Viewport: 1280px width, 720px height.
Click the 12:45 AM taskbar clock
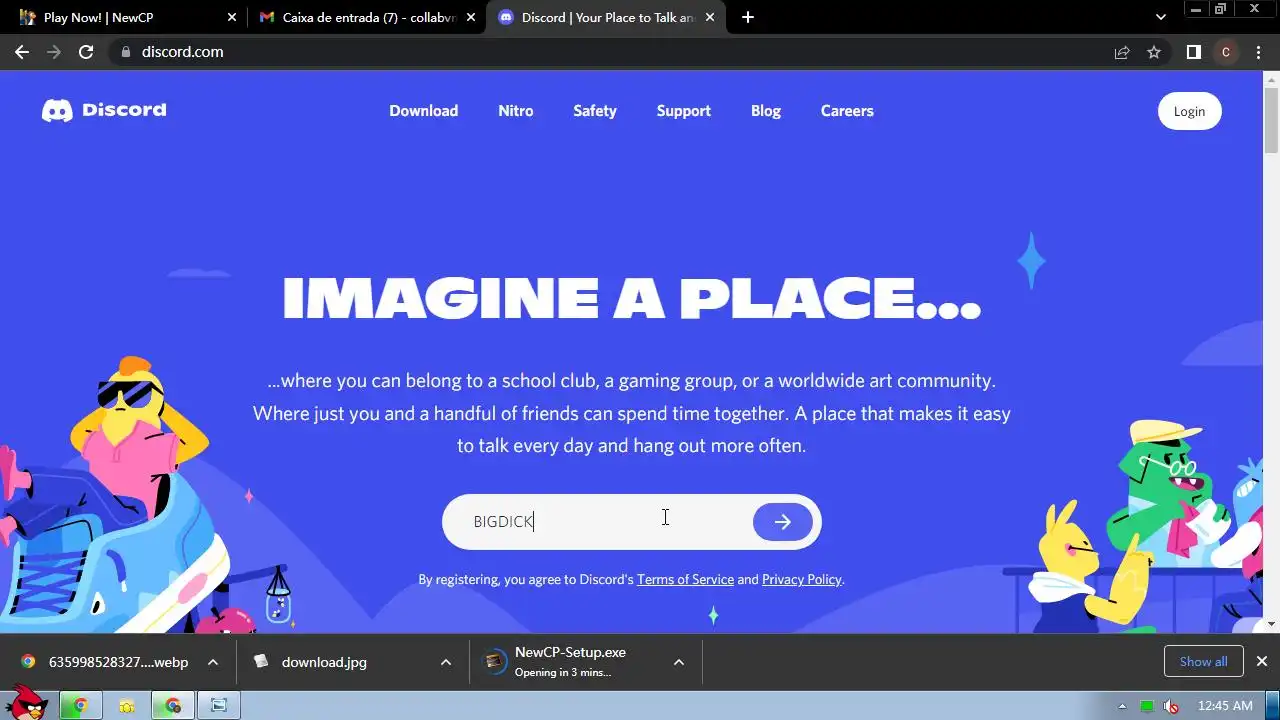tap(1225, 706)
